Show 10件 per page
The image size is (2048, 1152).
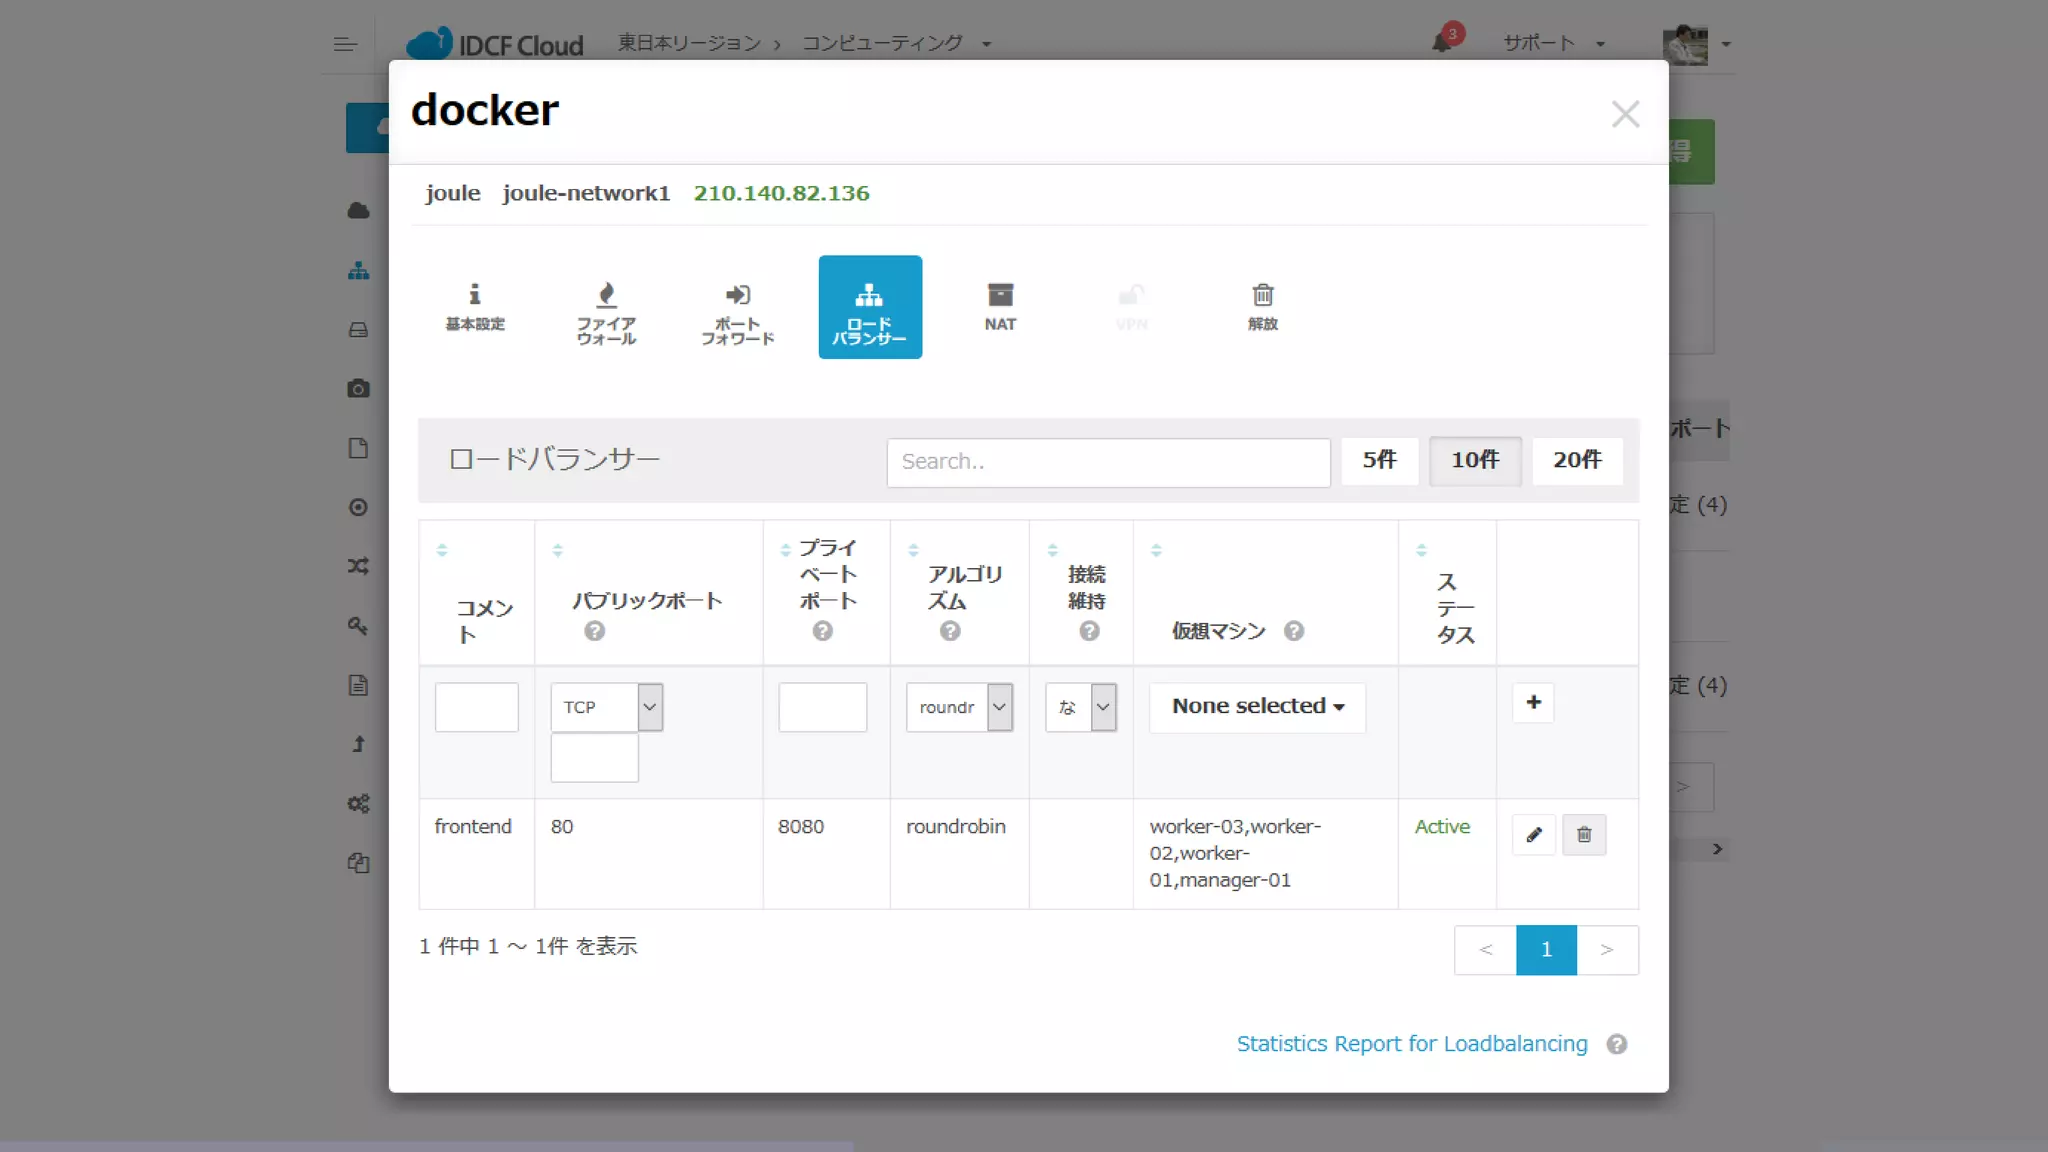[x=1475, y=460]
